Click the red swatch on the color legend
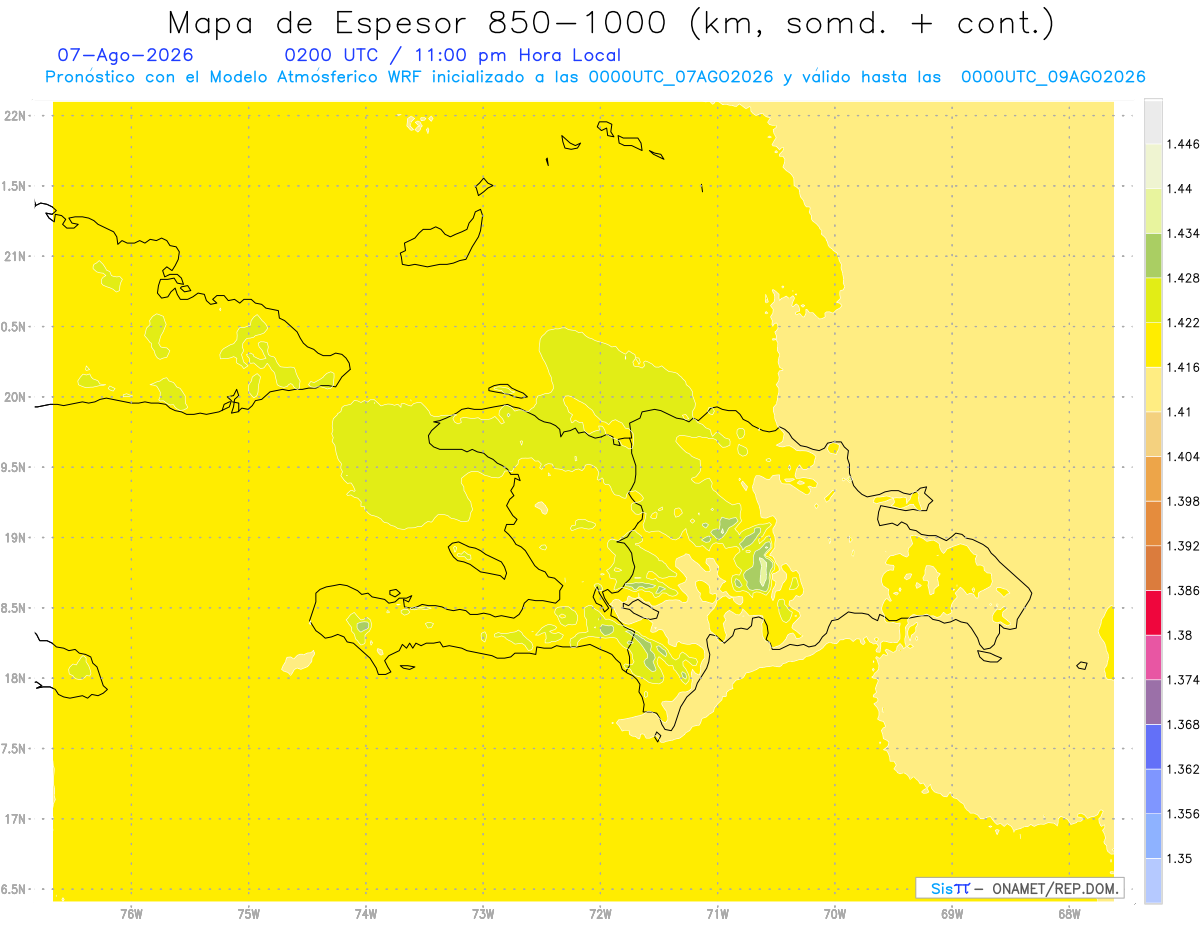 (1153, 612)
